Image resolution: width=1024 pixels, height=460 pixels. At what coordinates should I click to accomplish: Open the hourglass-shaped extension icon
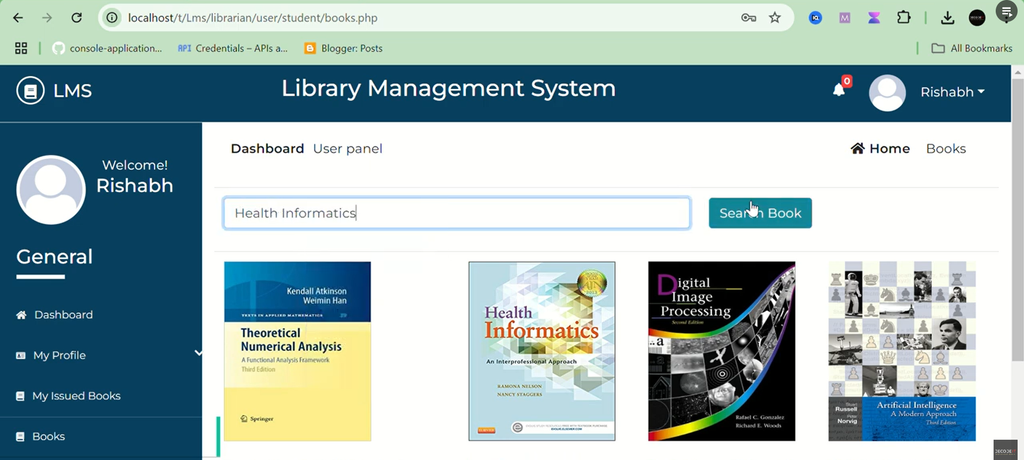pyautogui.click(x=874, y=18)
